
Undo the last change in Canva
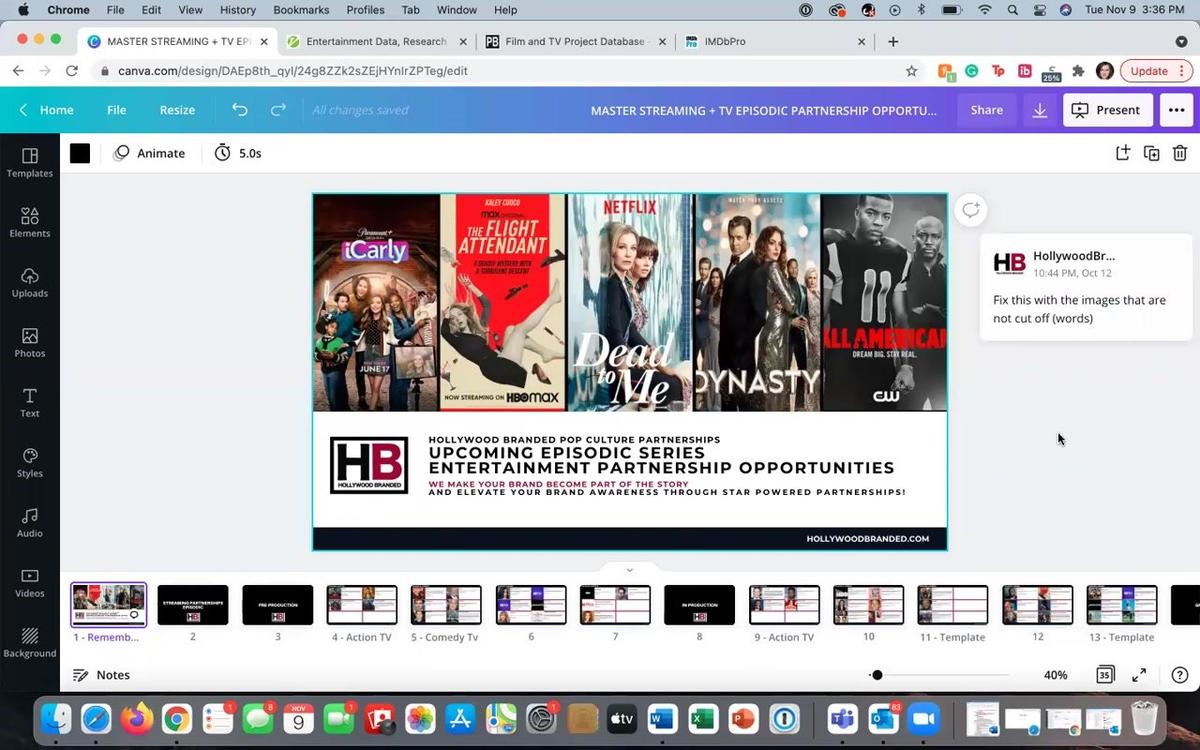(x=240, y=110)
